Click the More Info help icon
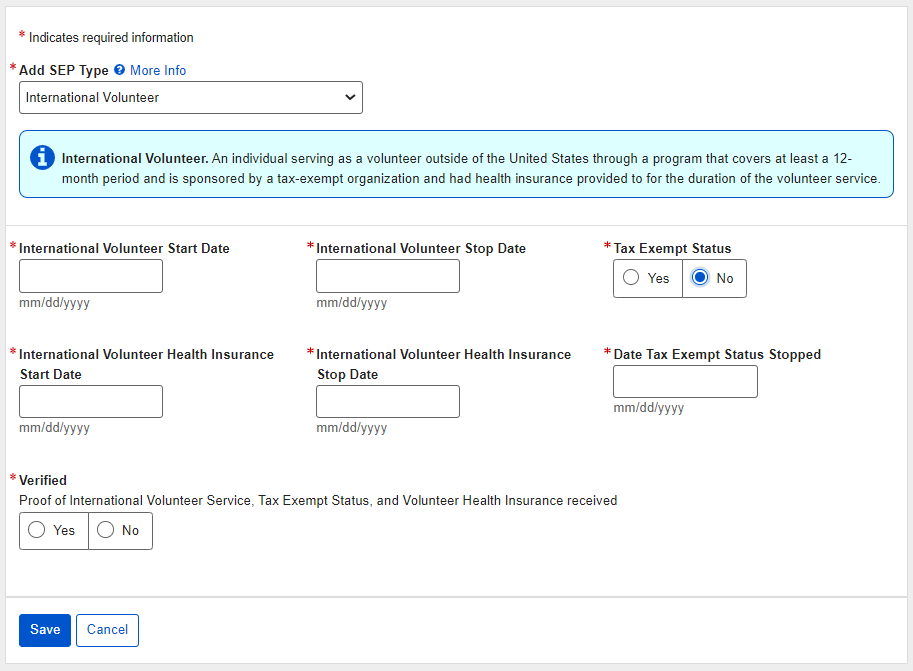The image size is (913, 671). pos(120,71)
